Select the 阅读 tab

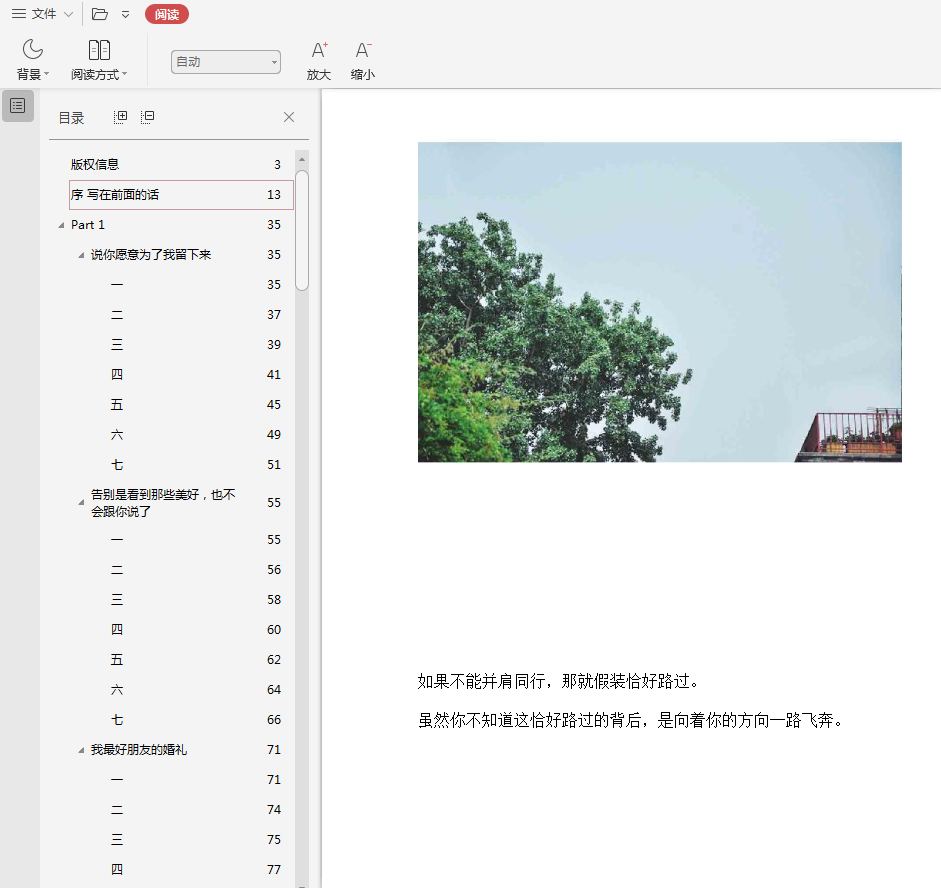167,14
